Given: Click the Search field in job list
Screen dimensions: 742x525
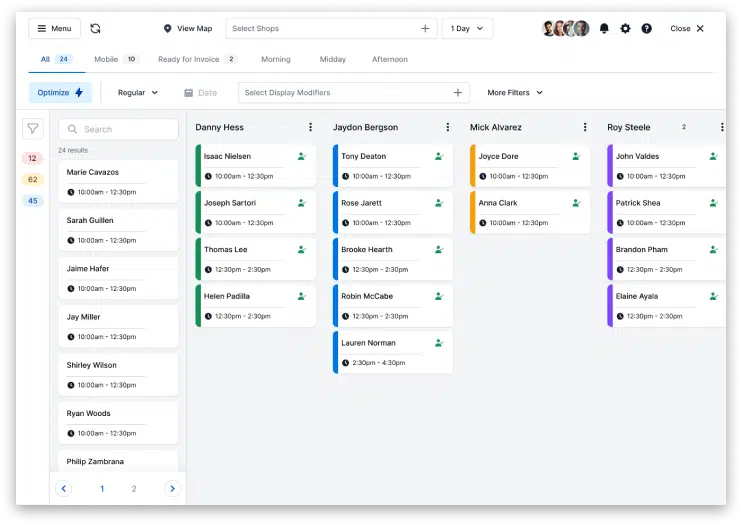Looking at the screenshot, I should pos(118,129).
